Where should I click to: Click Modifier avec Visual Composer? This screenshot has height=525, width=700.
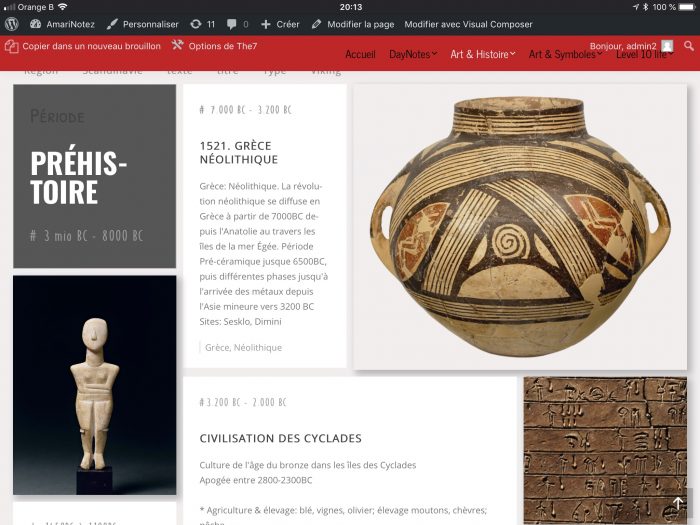468,25
